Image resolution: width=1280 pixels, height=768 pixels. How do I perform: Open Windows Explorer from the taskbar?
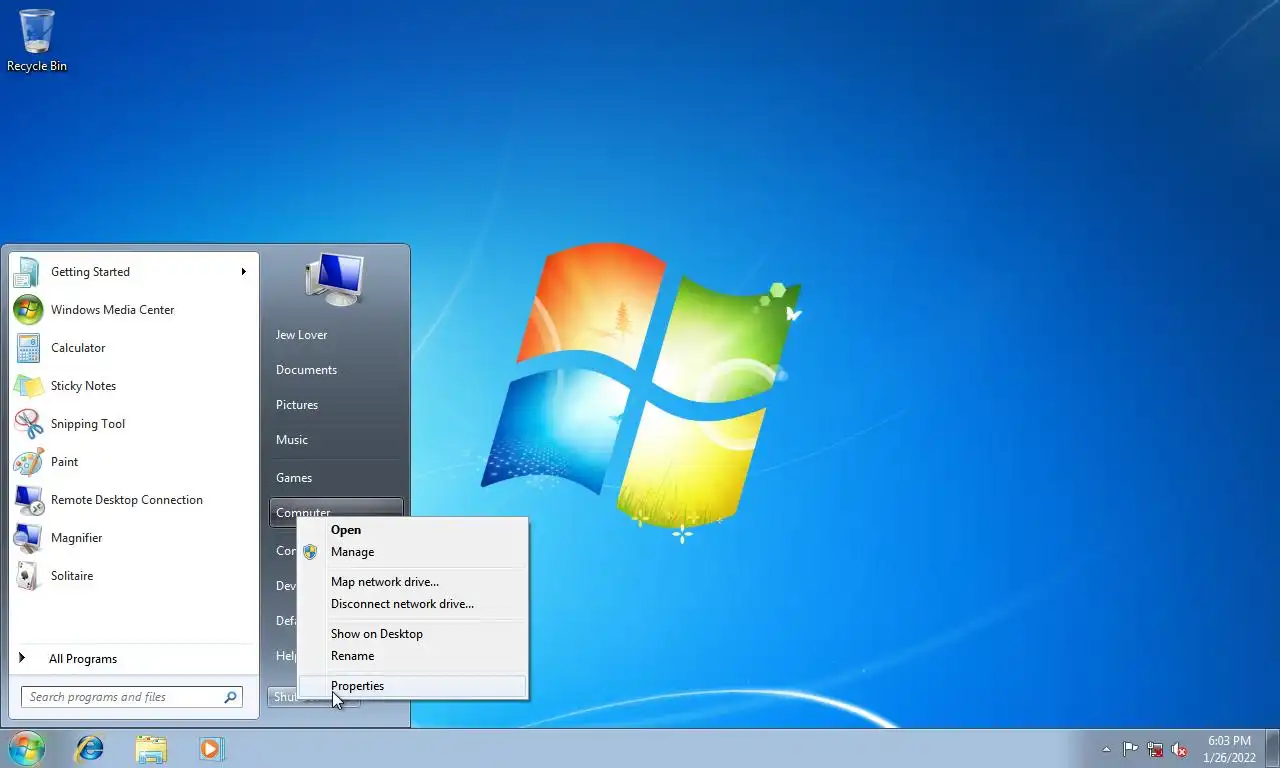[151, 748]
